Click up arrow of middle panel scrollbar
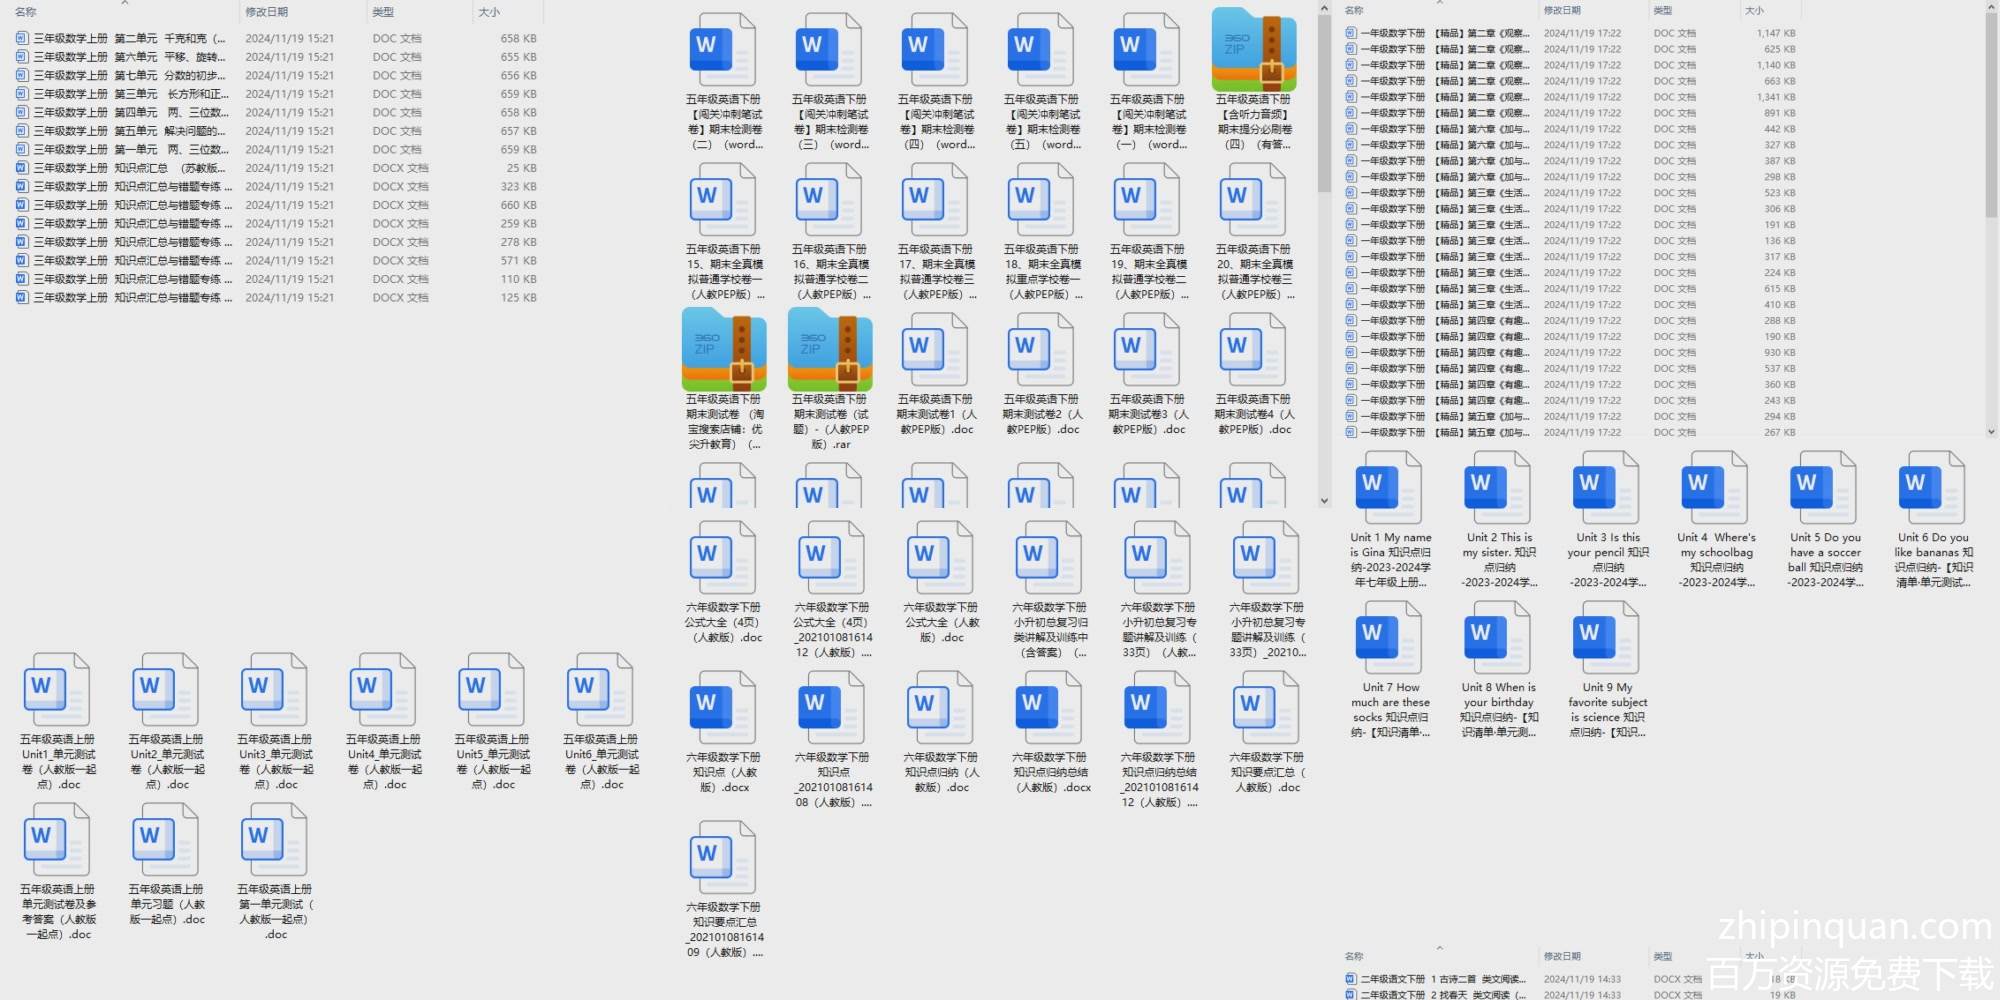 pos(1324,9)
